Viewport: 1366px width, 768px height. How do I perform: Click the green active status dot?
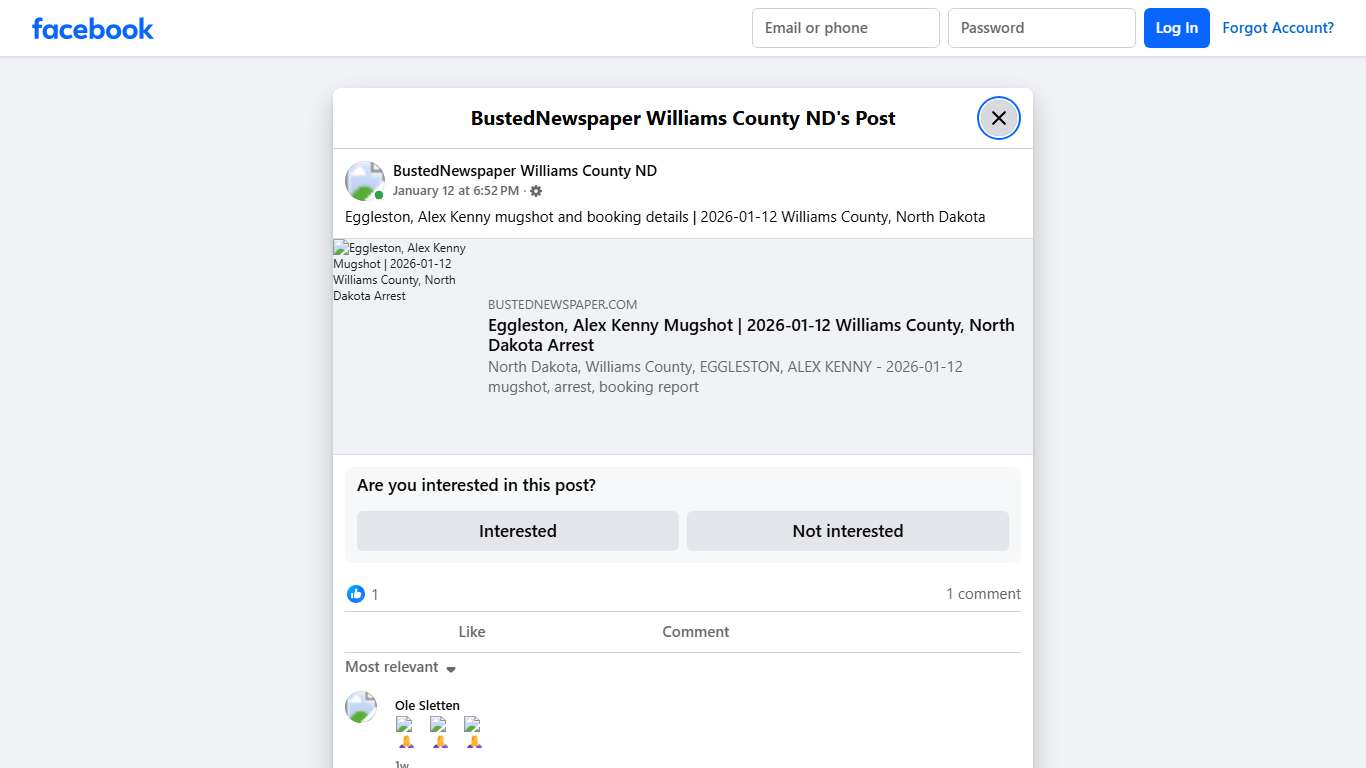click(x=378, y=194)
